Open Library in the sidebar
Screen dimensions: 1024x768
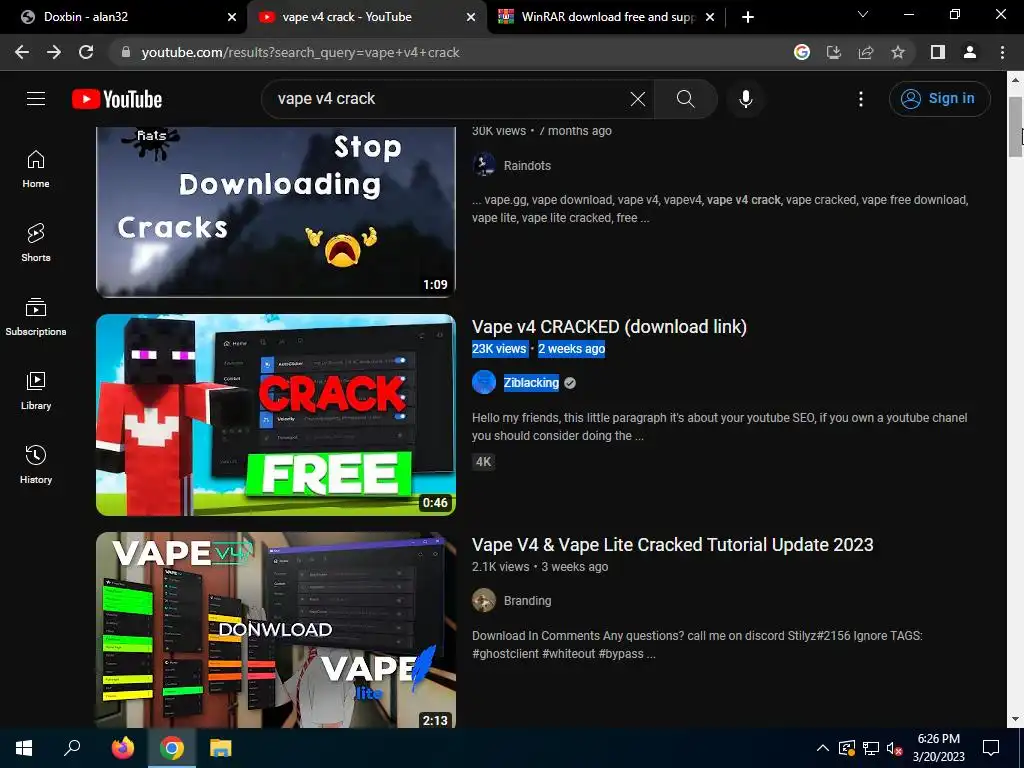coord(36,391)
